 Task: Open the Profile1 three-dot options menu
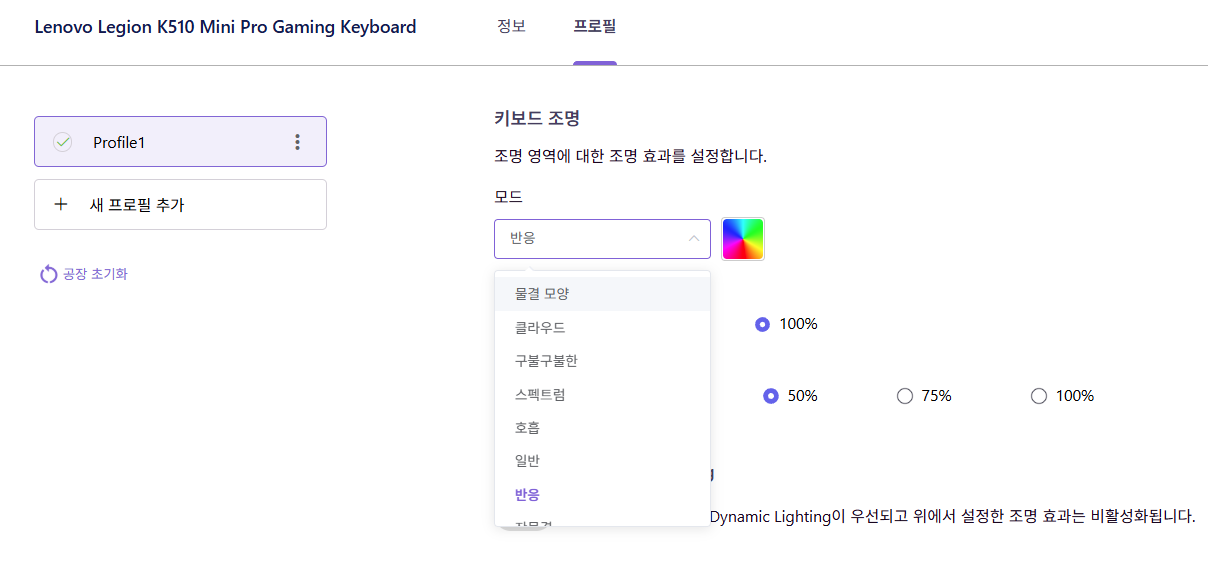point(297,142)
